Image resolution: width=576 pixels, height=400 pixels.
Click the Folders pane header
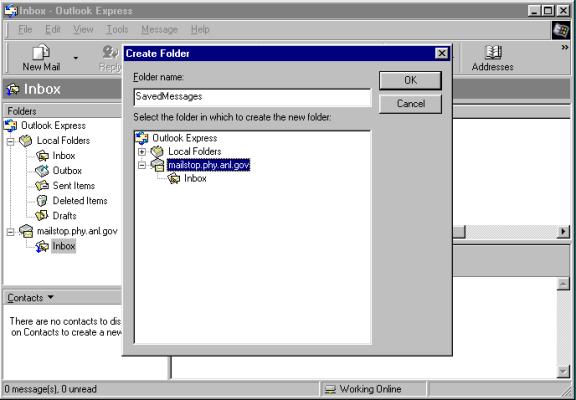62,111
